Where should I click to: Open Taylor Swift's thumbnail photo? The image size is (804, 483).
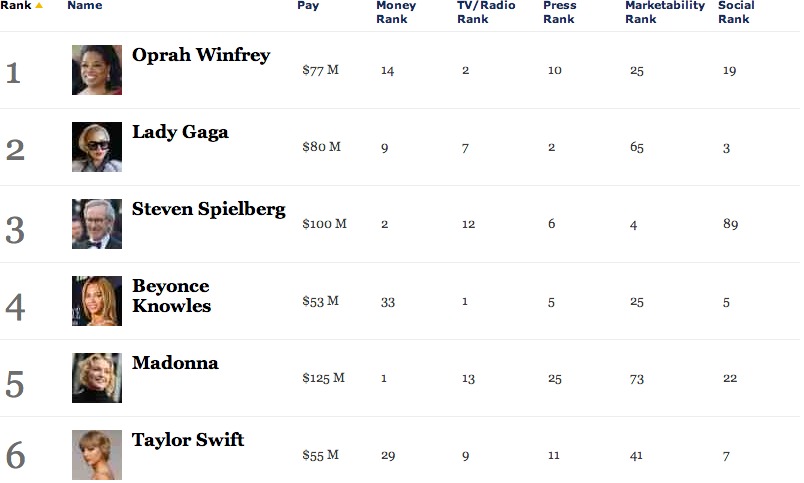(97, 455)
